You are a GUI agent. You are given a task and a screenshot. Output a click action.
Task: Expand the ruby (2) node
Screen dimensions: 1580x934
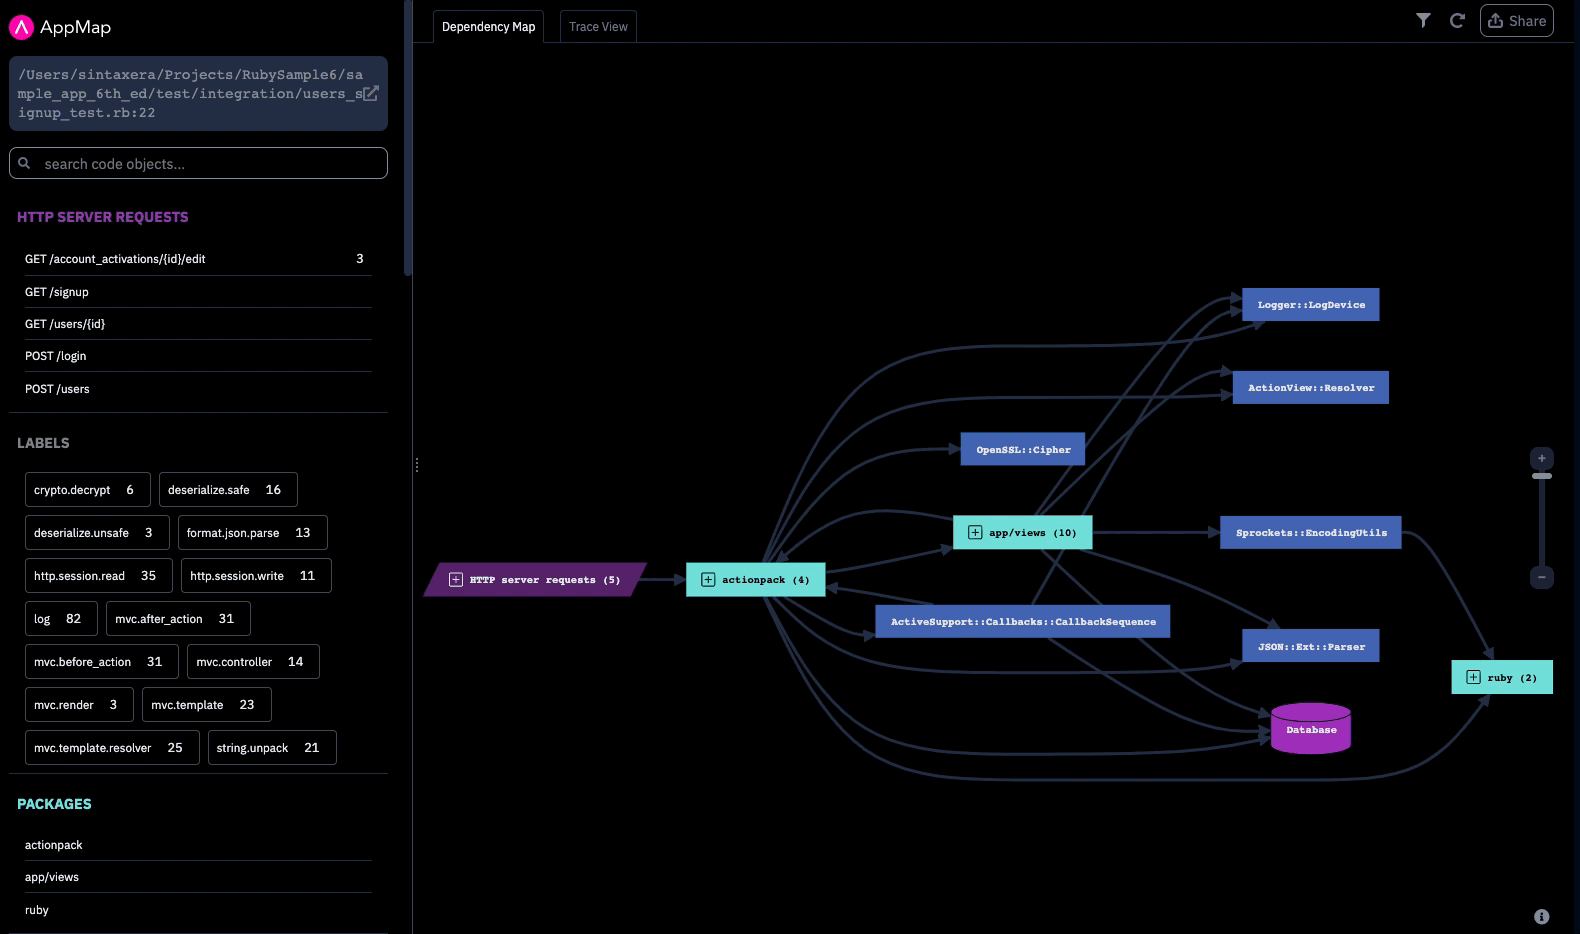(x=1473, y=677)
